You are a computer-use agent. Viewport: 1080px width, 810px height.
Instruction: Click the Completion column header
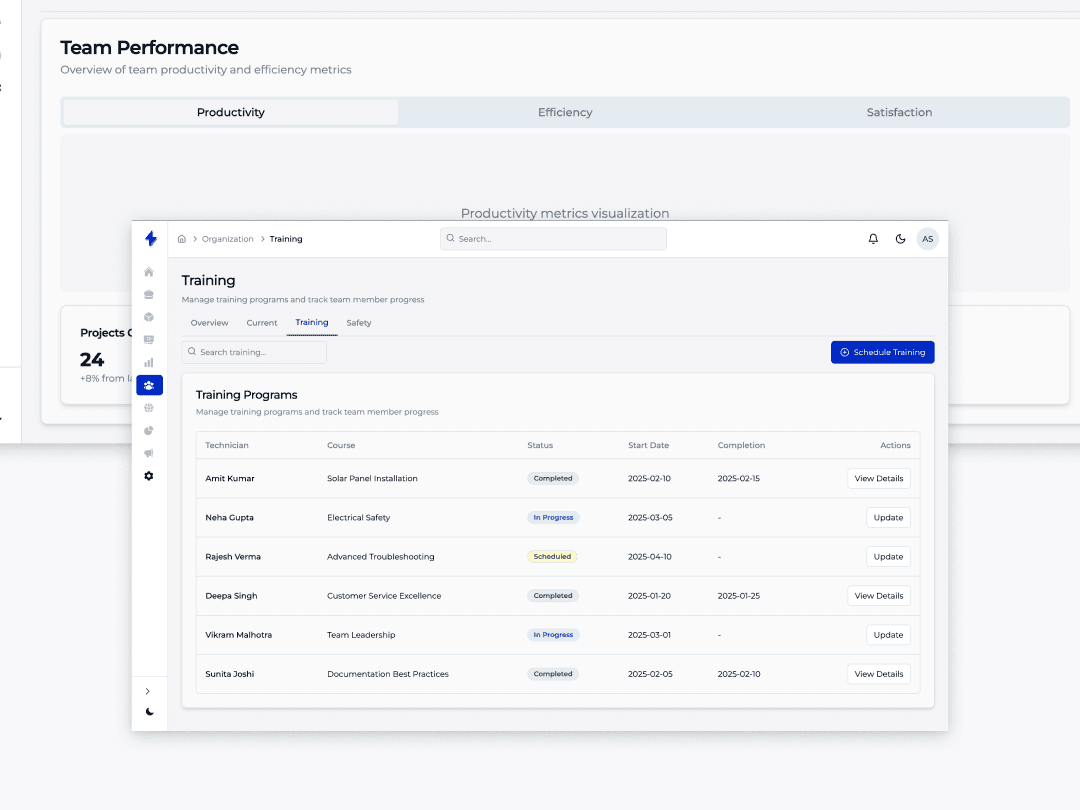click(x=741, y=446)
